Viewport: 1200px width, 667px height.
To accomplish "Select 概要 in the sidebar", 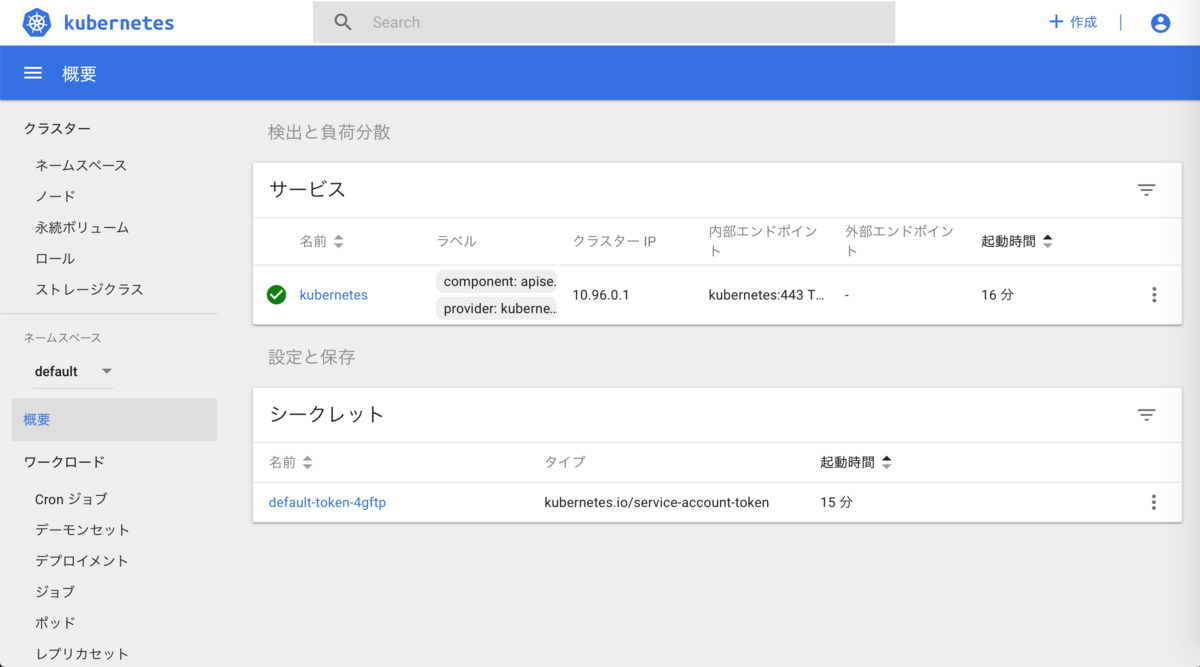I will (114, 420).
